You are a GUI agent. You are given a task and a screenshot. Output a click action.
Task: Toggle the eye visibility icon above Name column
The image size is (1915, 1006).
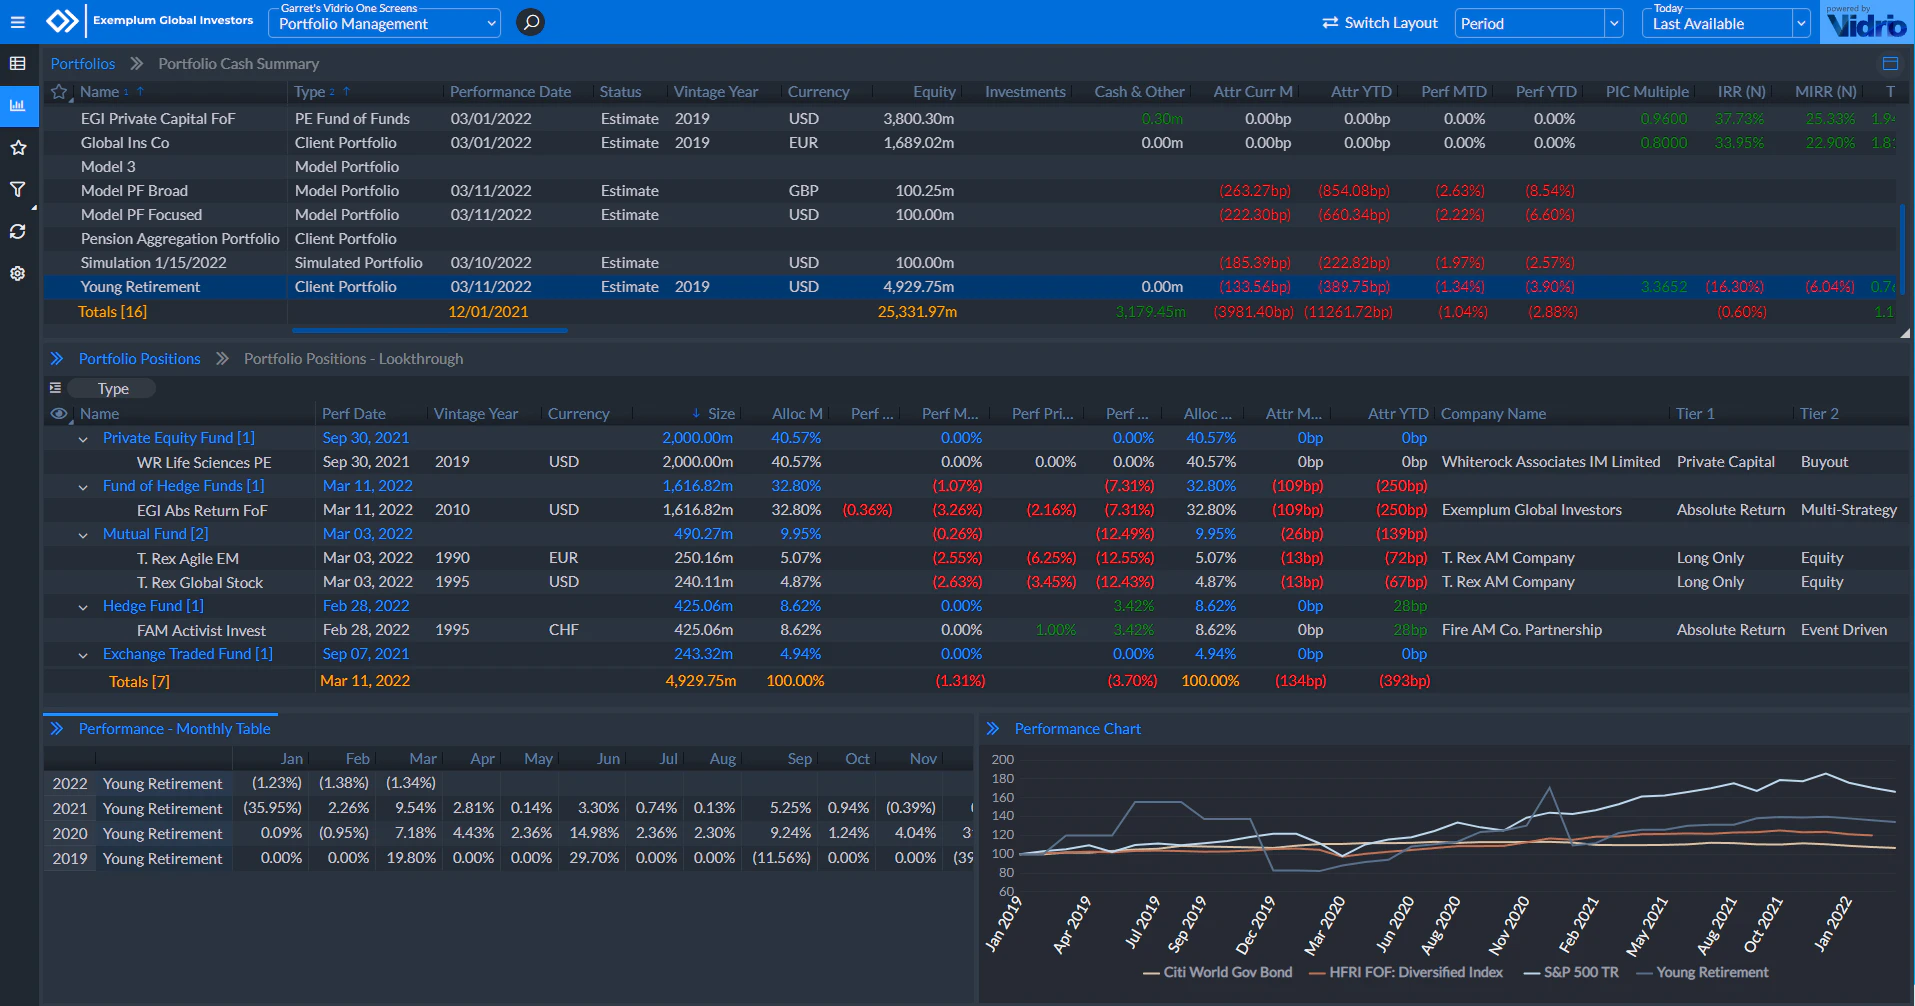coord(59,413)
